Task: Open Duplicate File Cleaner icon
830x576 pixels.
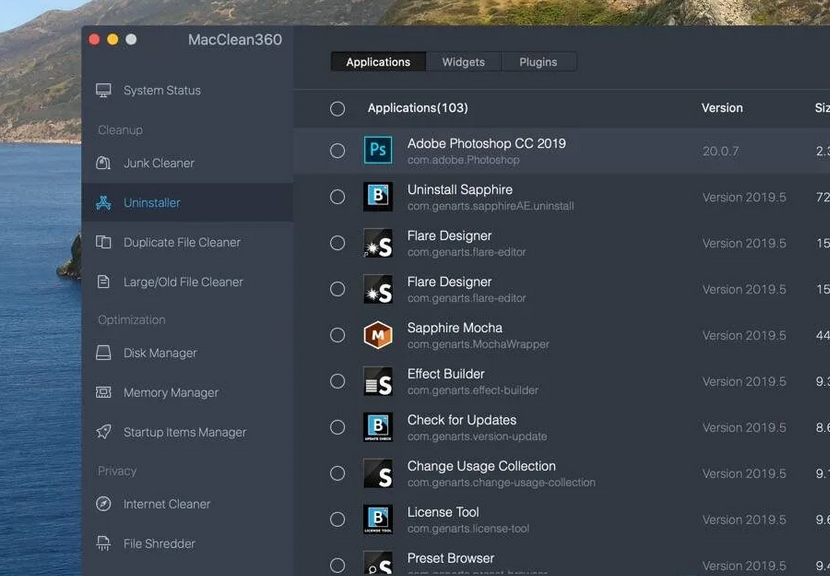Action: [103, 242]
